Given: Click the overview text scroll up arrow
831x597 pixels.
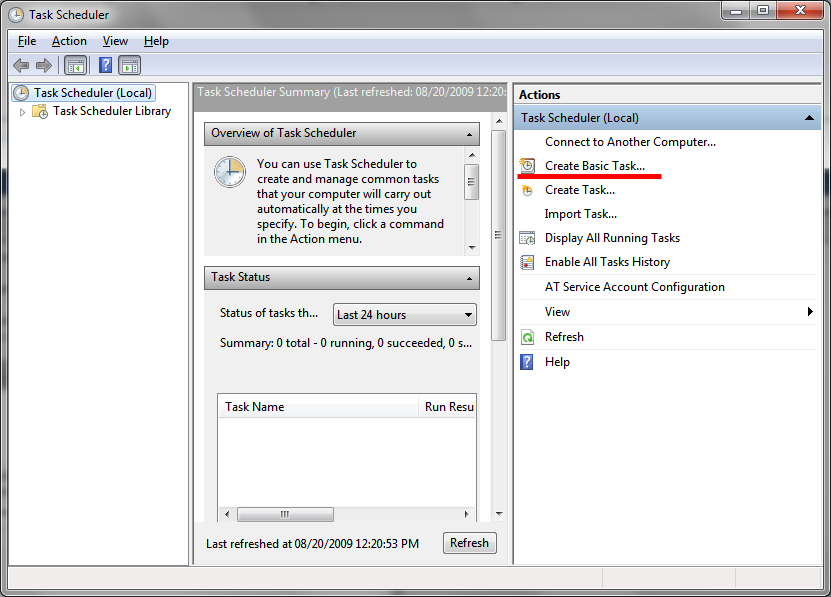Looking at the screenshot, I should click(x=472, y=155).
